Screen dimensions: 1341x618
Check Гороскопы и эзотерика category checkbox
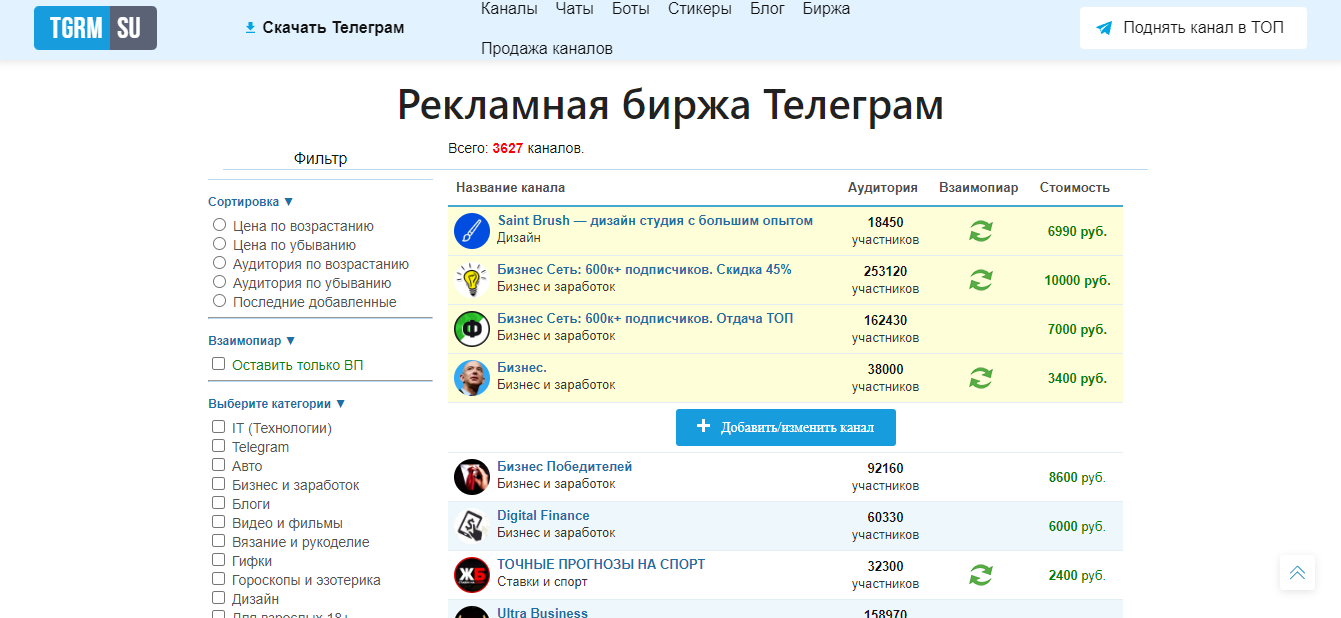click(x=218, y=579)
